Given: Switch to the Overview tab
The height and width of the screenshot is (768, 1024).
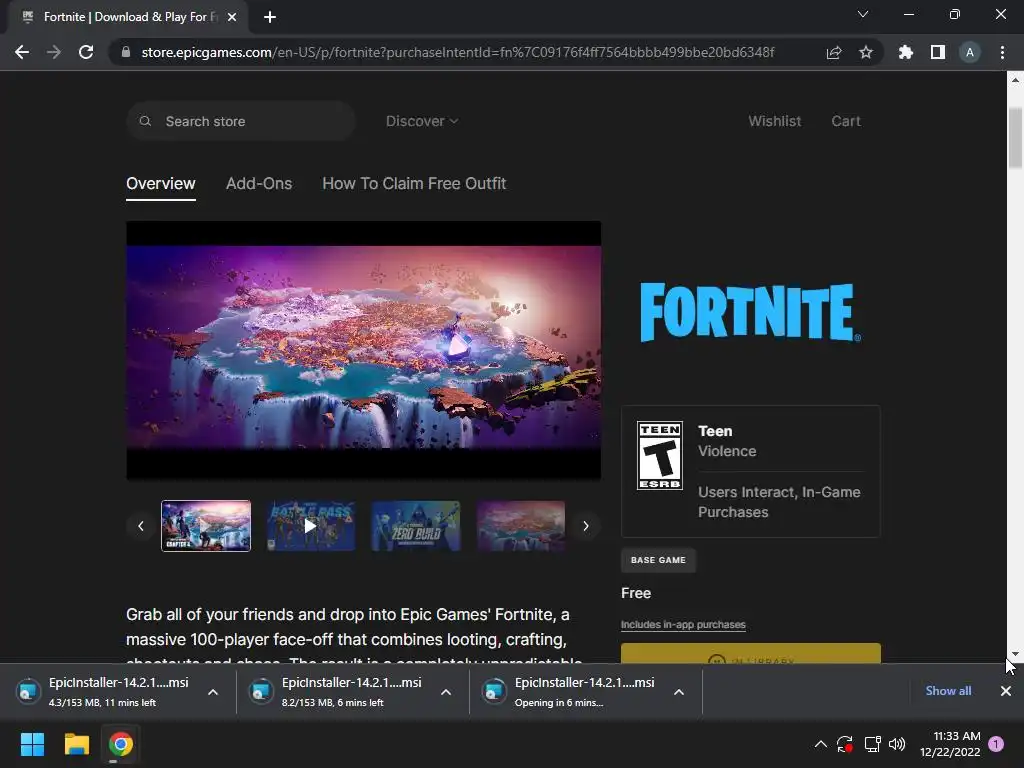Looking at the screenshot, I should point(161,184).
